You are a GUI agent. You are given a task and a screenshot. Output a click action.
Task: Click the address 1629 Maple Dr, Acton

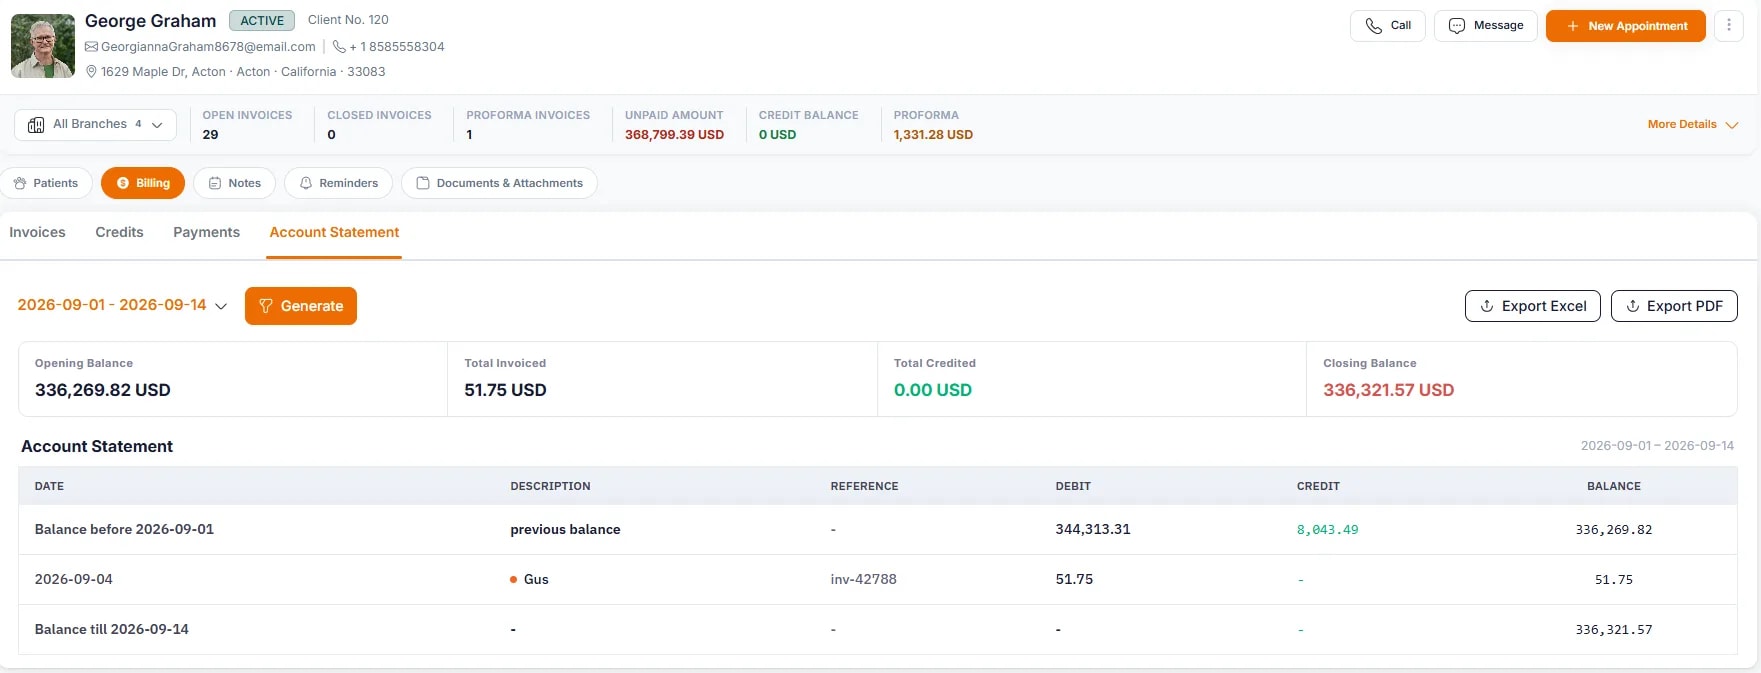pyautogui.click(x=163, y=72)
